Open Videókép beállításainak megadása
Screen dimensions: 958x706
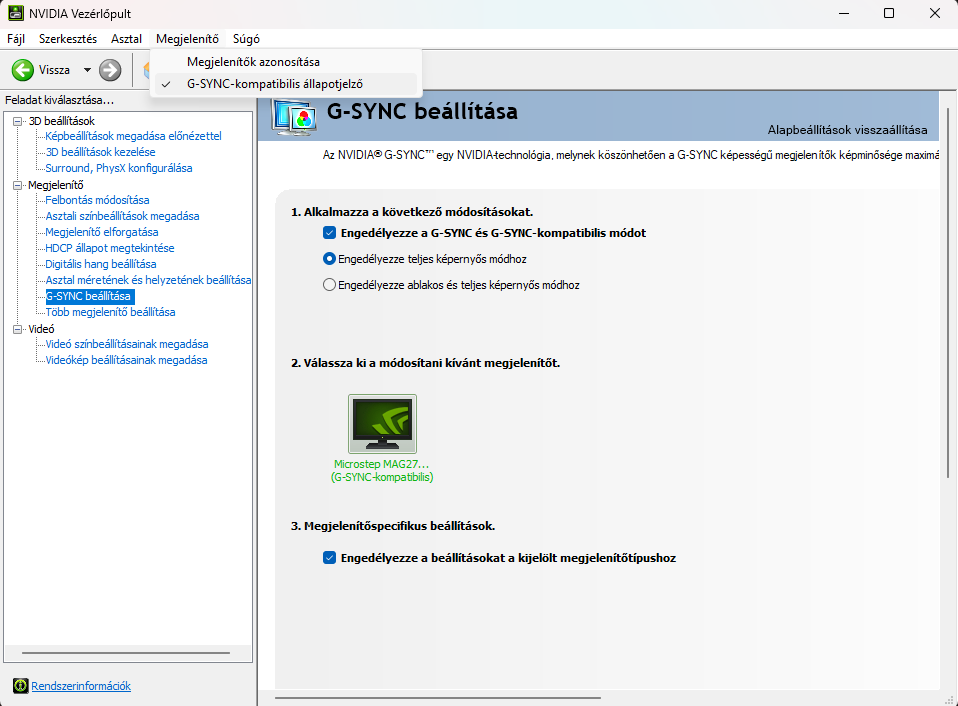tap(126, 360)
